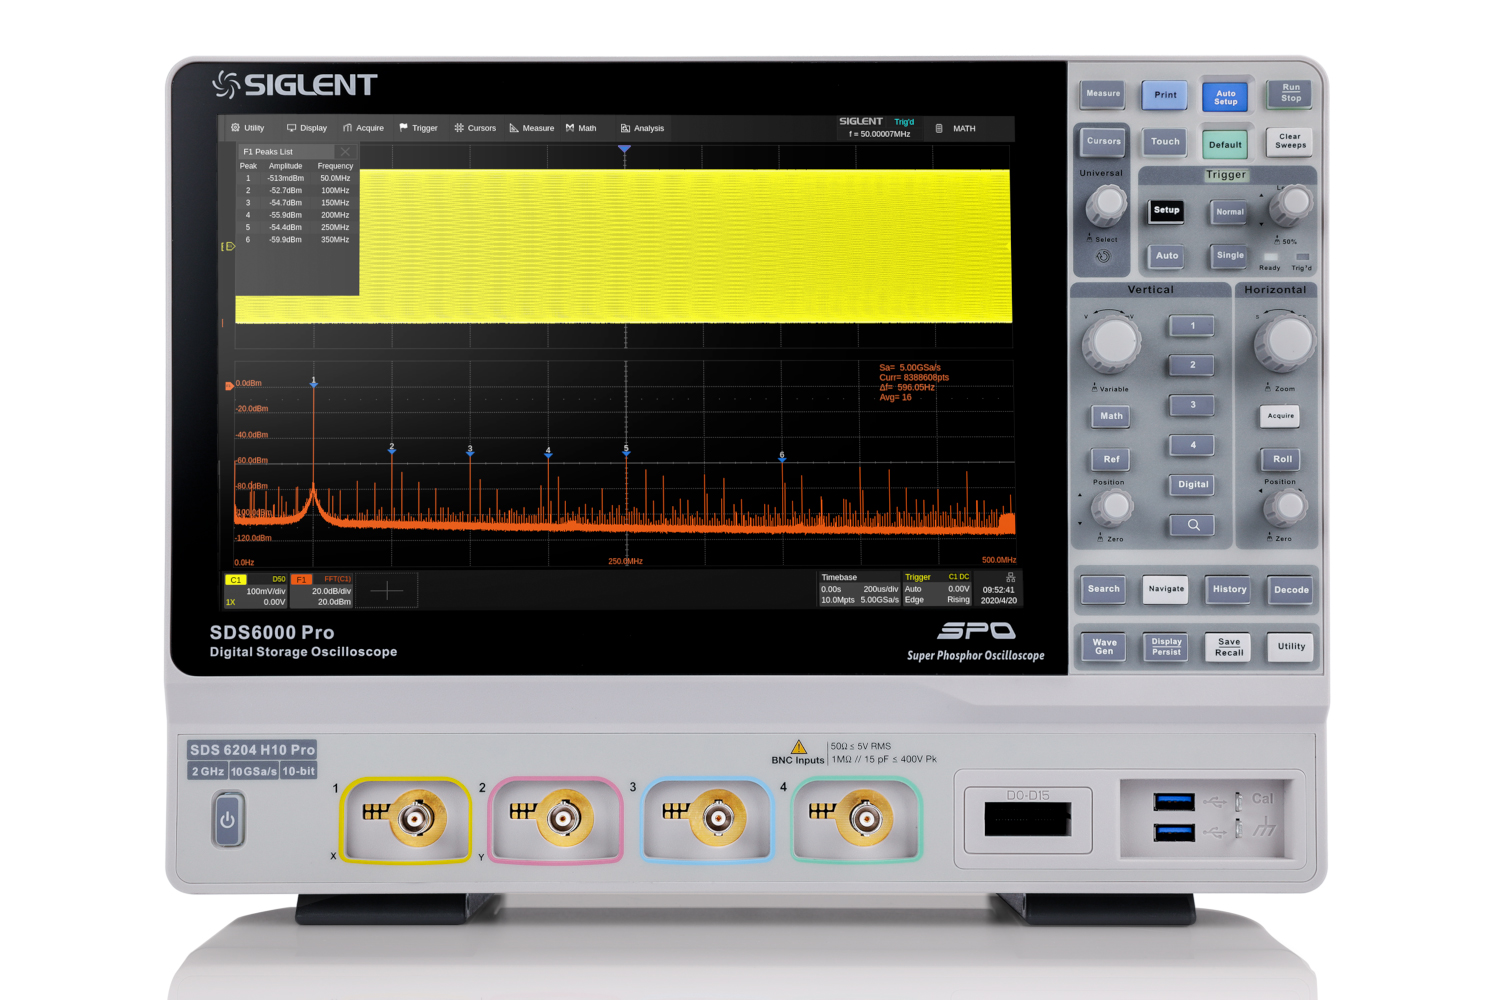Open the Math menu in menu bar
The width and height of the screenshot is (1500, 1000).
point(581,128)
